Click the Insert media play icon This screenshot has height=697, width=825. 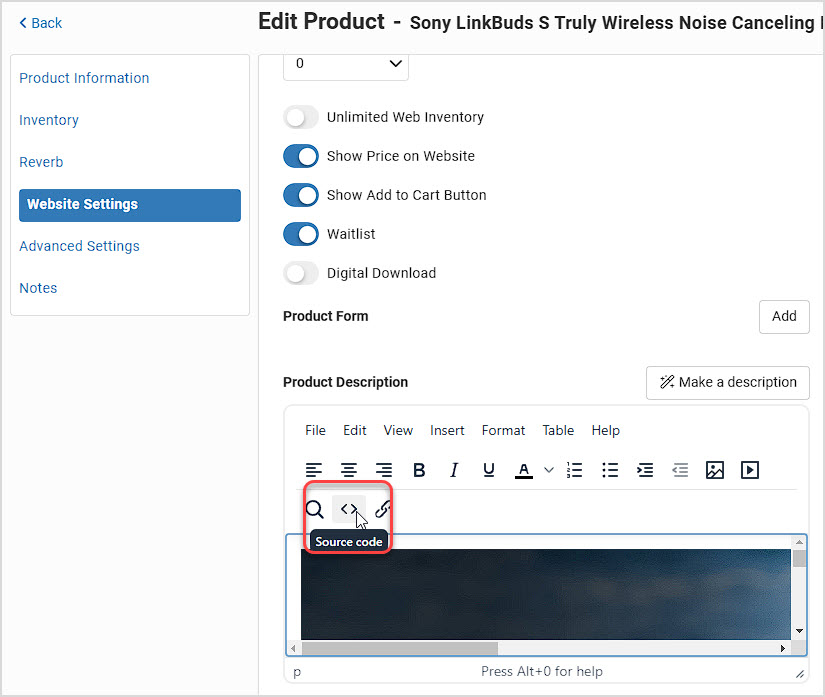(749, 470)
